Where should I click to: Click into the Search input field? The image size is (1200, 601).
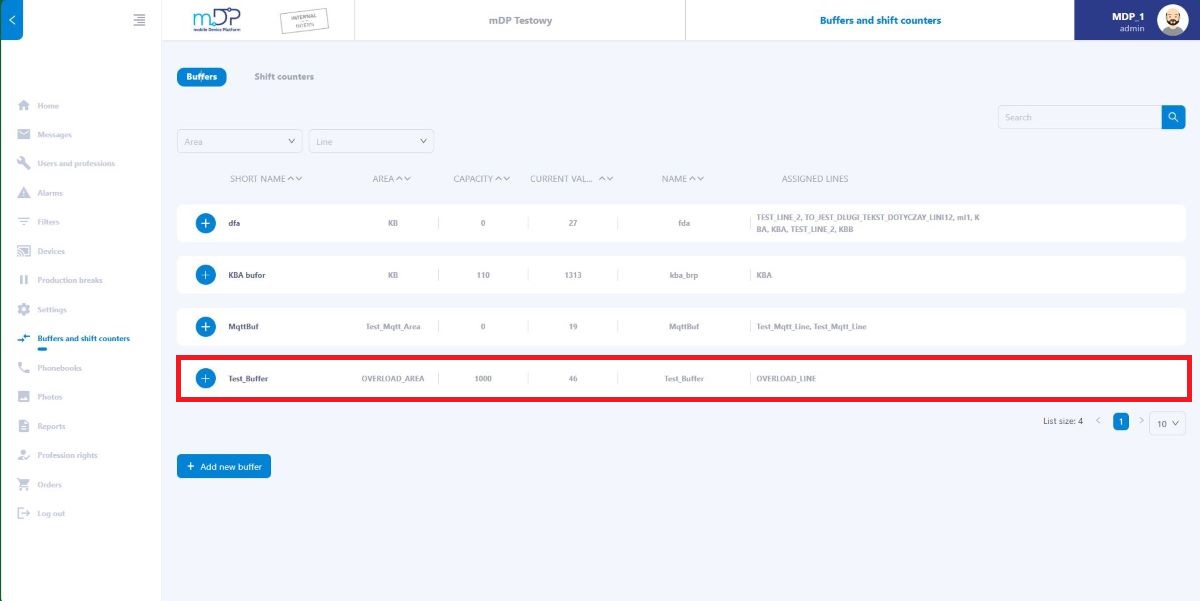(1079, 117)
